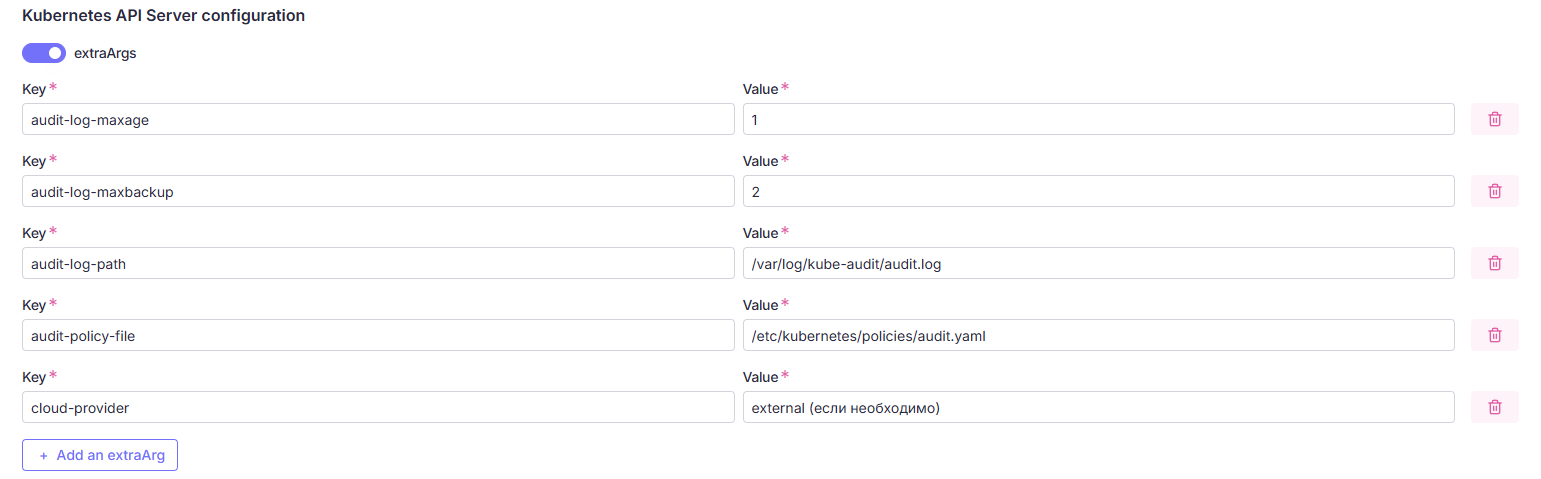Select the audit-policy-file key input
The height and width of the screenshot is (479, 1541).
pyautogui.click(x=378, y=335)
